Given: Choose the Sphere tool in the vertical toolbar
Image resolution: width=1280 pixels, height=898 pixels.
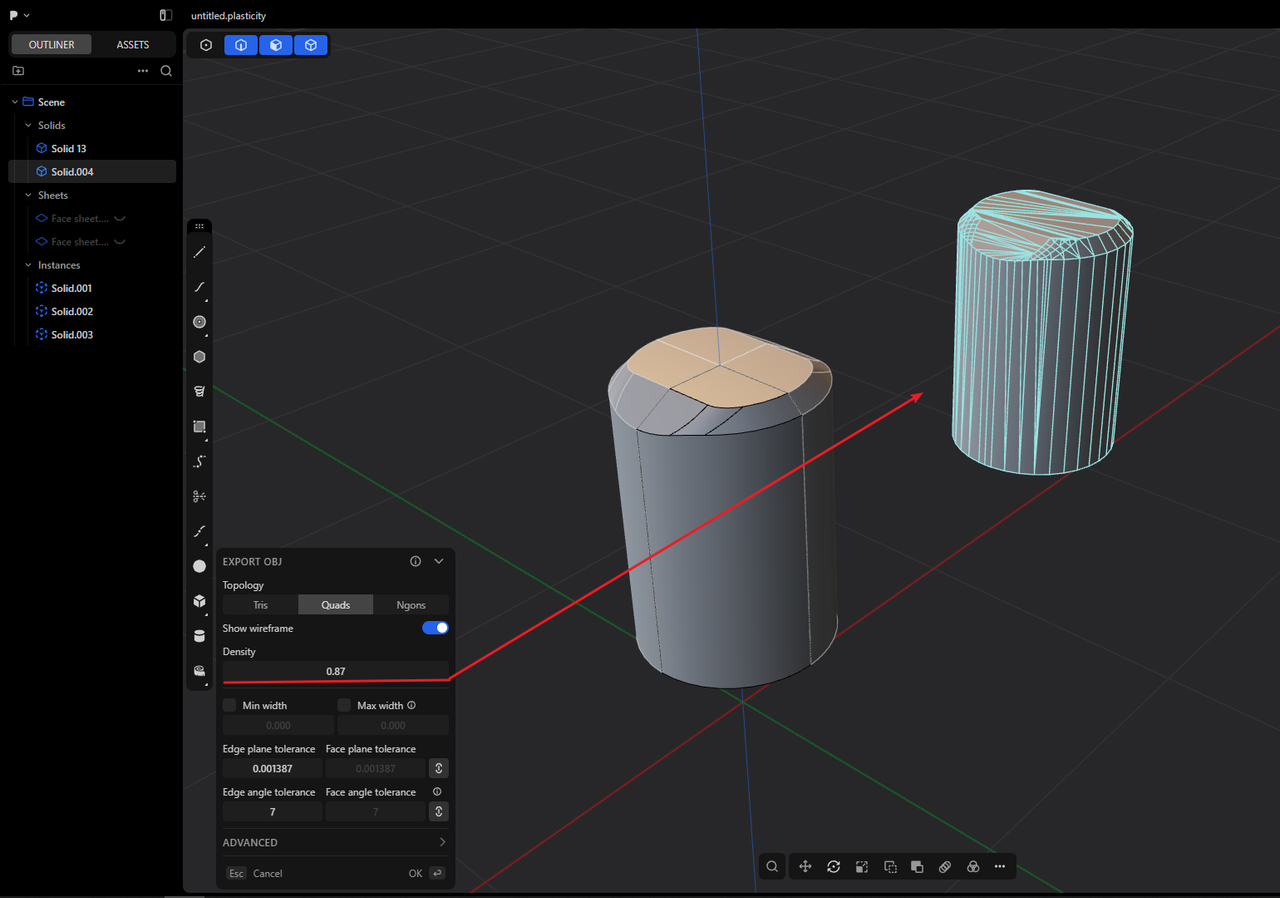Looking at the screenshot, I should pos(199,566).
